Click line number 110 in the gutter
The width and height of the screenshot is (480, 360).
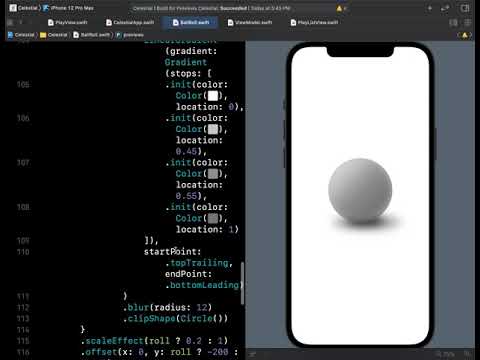[x=23, y=252]
